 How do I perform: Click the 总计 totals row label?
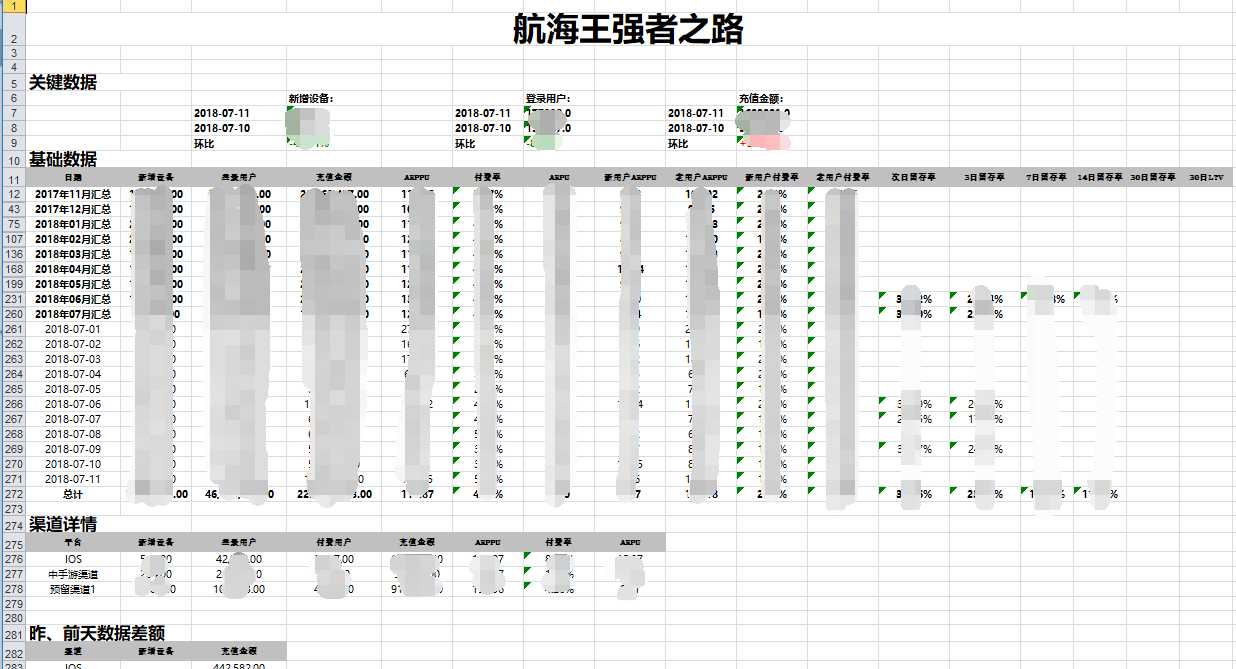click(73, 494)
